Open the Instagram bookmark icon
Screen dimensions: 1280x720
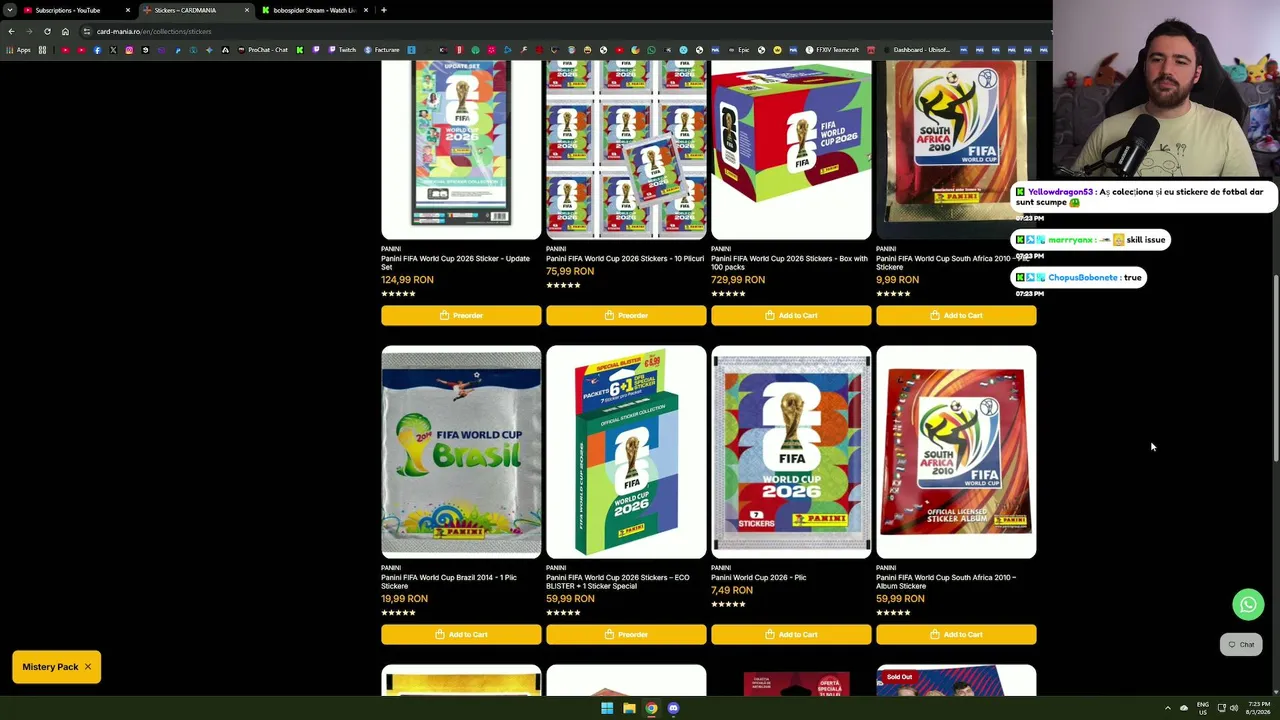pos(129,50)
